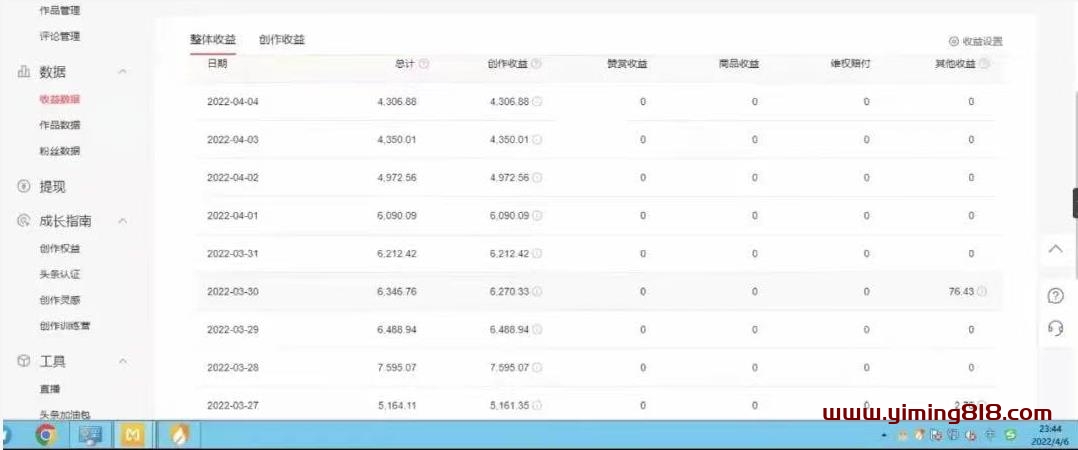Open Chrome from the Windows taskbar
The image size is (1078, 450).
point(46,434)
